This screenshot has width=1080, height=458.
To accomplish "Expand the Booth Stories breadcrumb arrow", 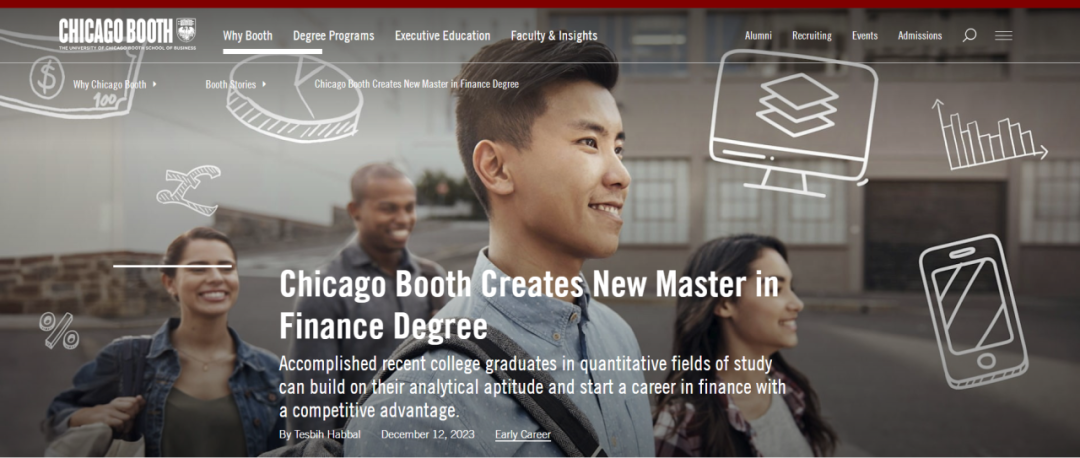I will pyautogui.click(x=264, y=84).
